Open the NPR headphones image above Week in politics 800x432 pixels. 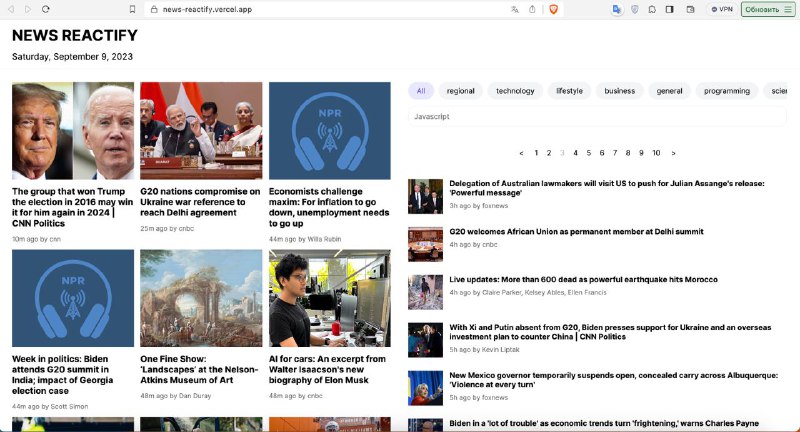point(73,298)
